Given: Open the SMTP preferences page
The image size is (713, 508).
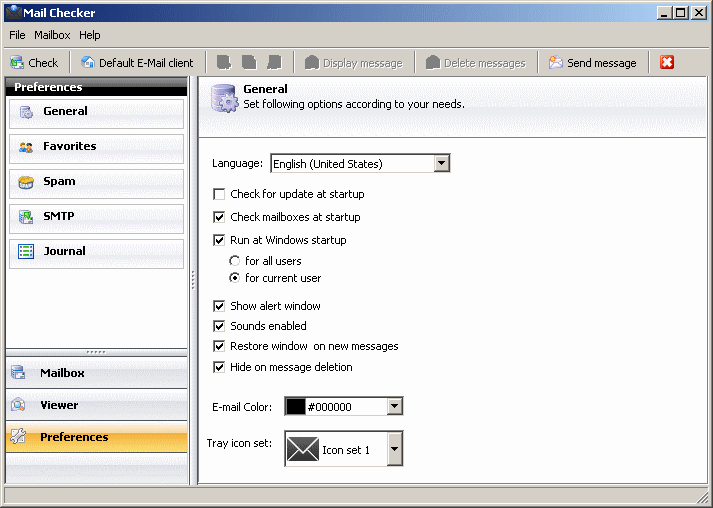Looking at the screenshot, I should point(96,219).
